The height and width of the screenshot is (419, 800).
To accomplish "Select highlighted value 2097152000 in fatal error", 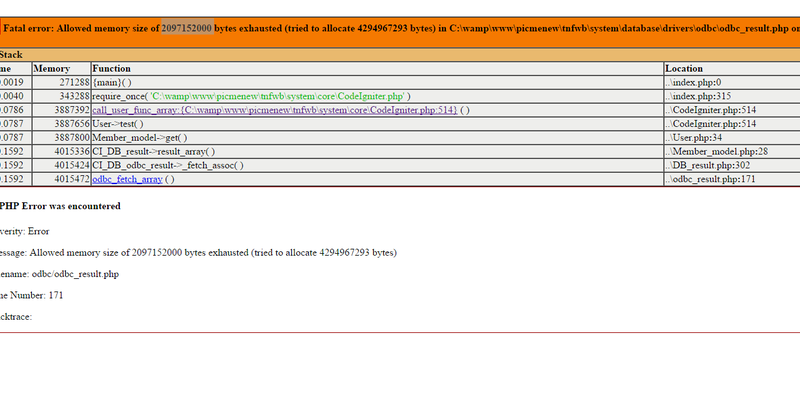I will pyautogui.click(x=187, y=28).
